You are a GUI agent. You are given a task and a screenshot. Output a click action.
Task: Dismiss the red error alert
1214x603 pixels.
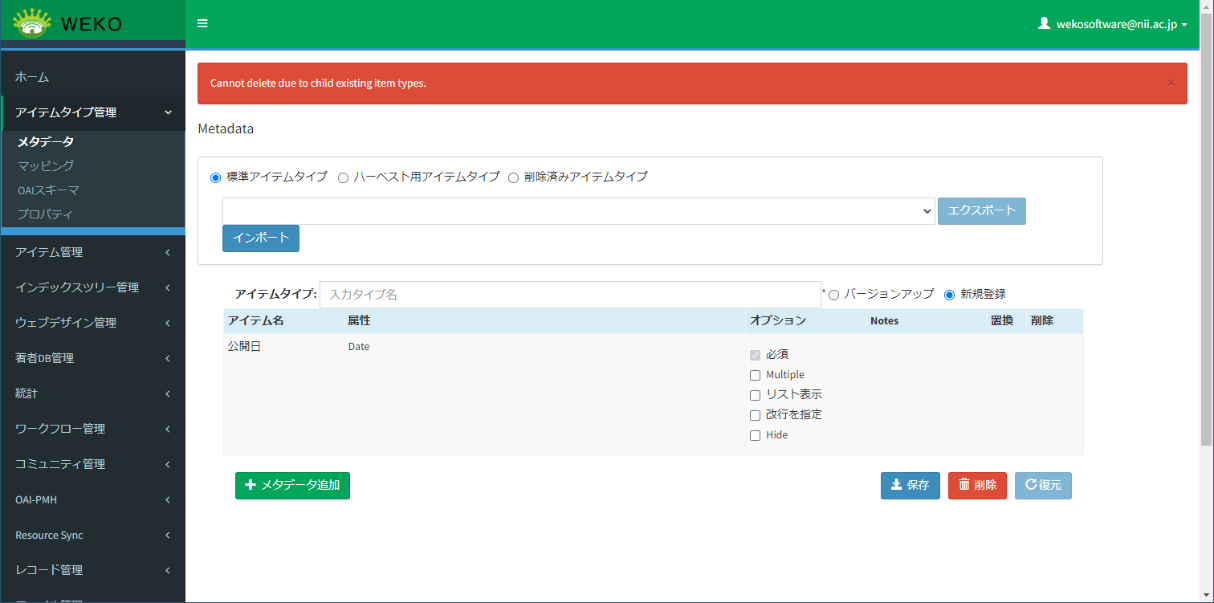point(1170,83)
